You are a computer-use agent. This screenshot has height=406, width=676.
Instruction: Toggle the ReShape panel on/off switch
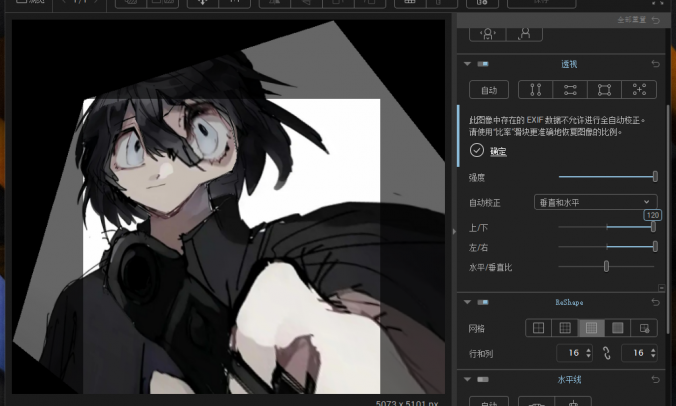click(x=483, y=301)
